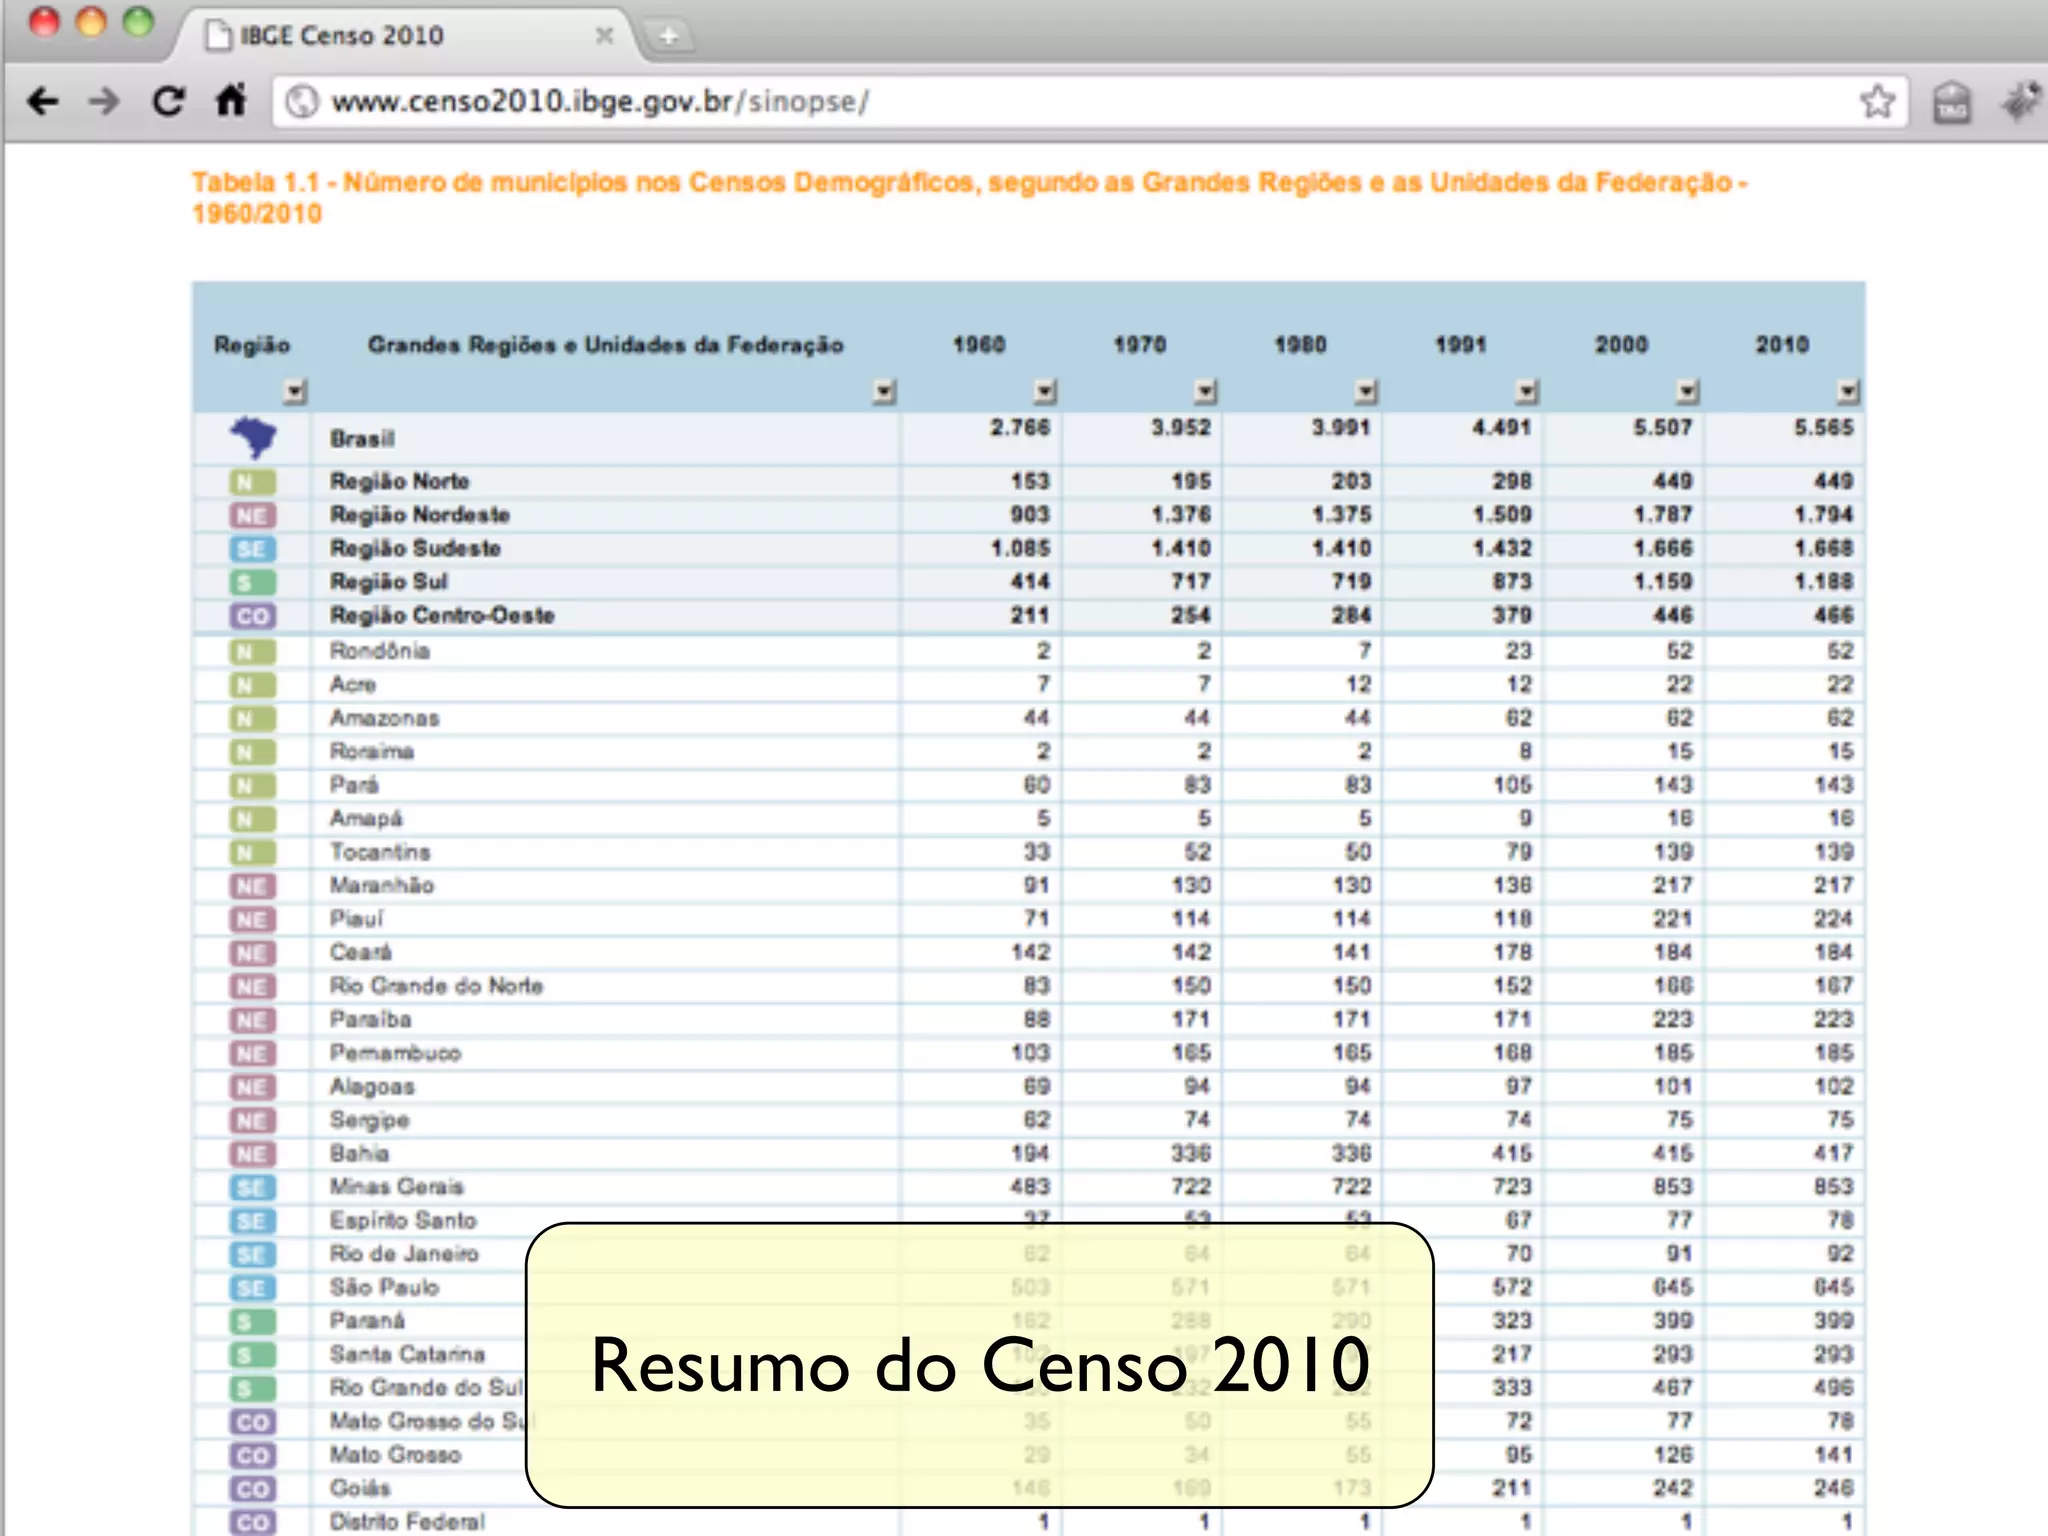Image resolution: width=2048 pixels, height=1536 pixels.
Task: Select the Região Sudeste row label
Action: [x=415, y=548]
